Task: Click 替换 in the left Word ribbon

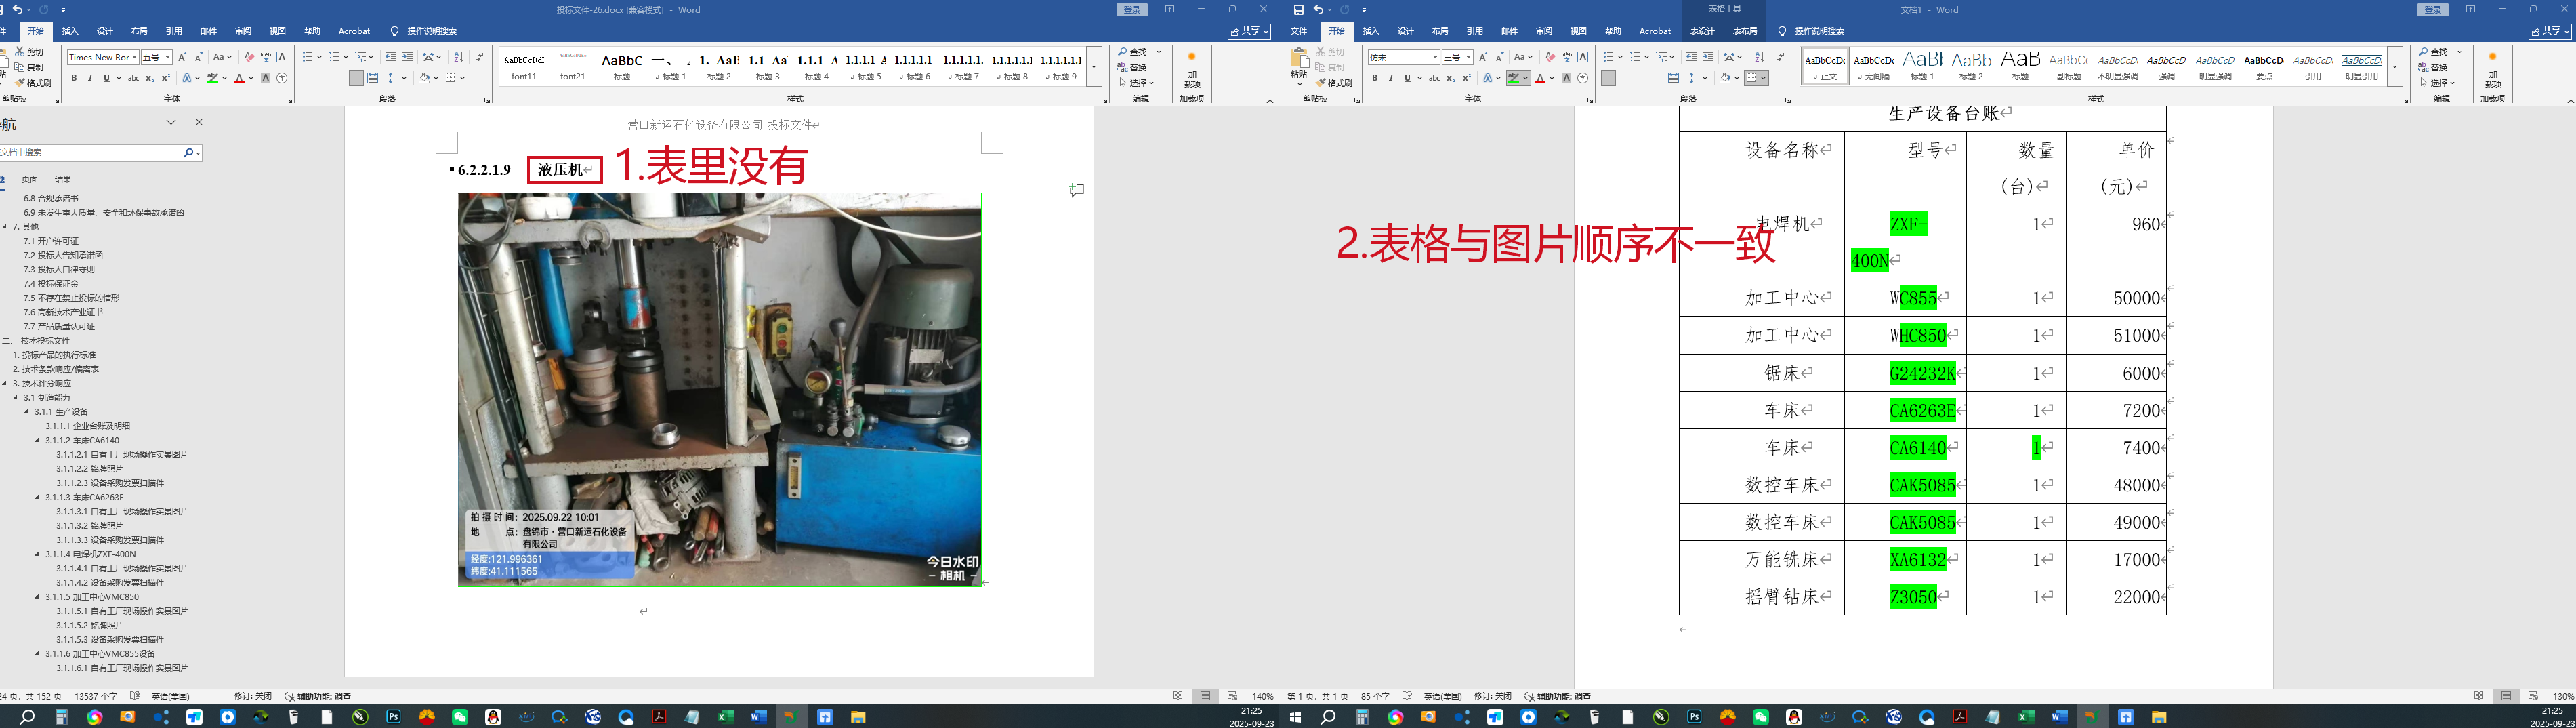Action: click(1133, 68)
